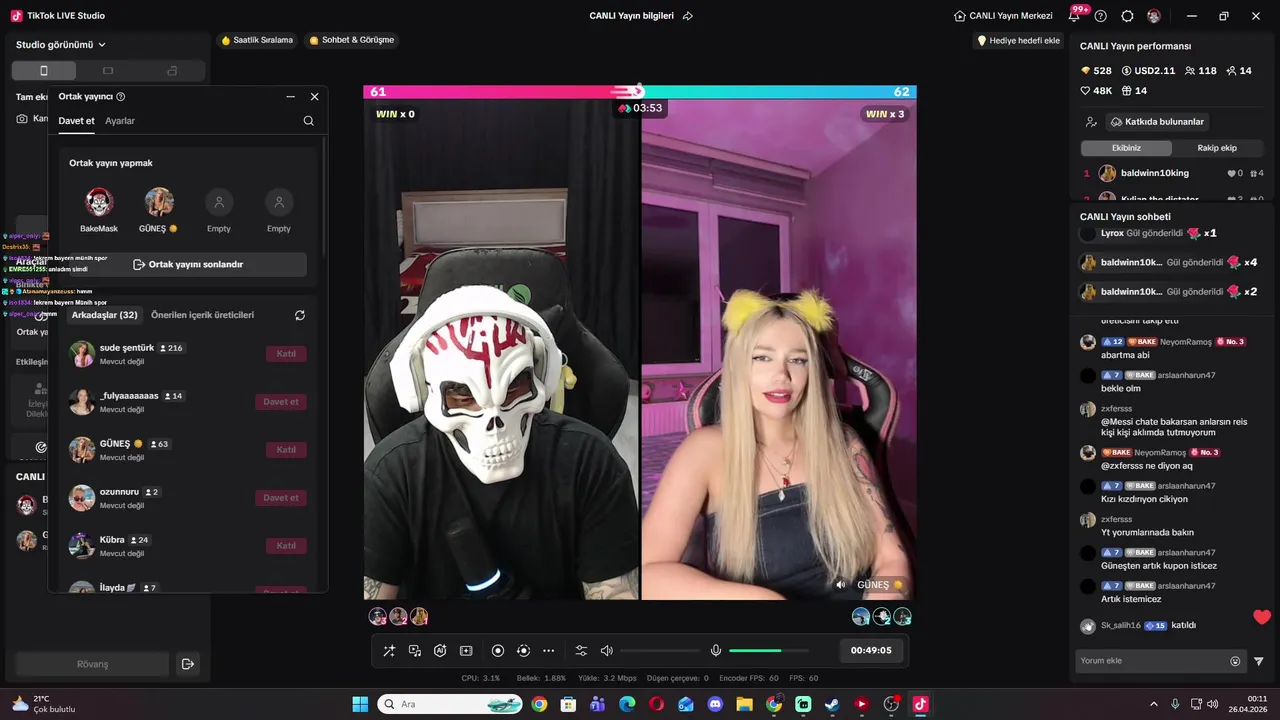
Task: Open the three-dot more options menu
Action: (x=548, y=651)
